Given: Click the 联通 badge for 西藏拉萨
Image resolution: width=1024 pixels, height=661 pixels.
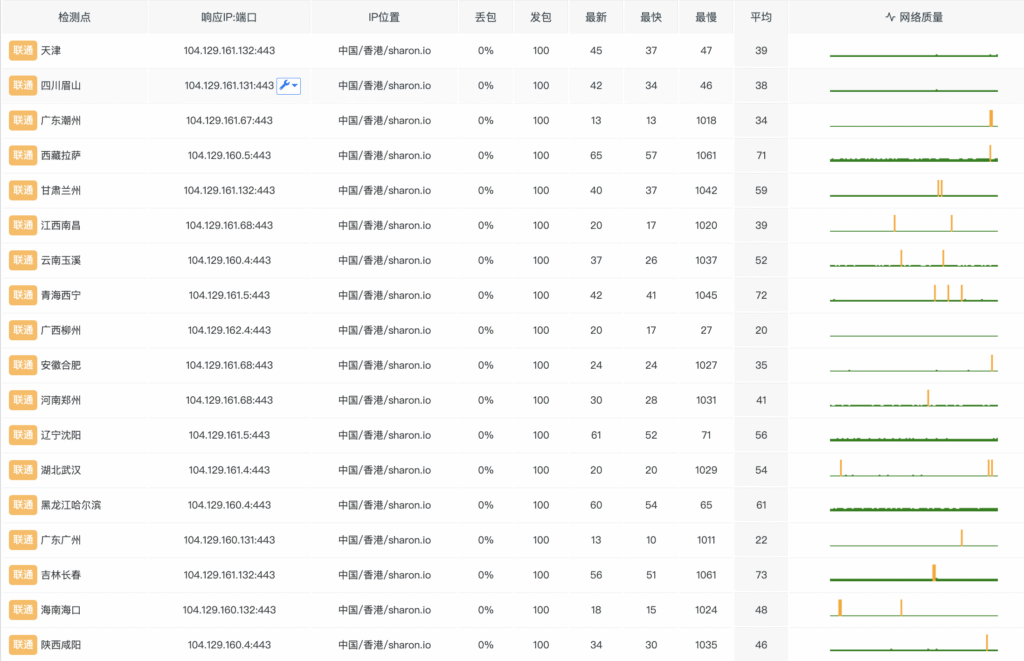Looking at the screenshot, I should coord(22,155).
